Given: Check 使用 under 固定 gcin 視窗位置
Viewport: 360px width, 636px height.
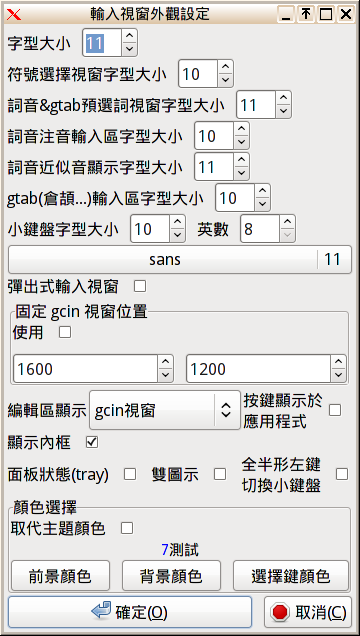Looking at the screenshot, I should pos(65,333).
